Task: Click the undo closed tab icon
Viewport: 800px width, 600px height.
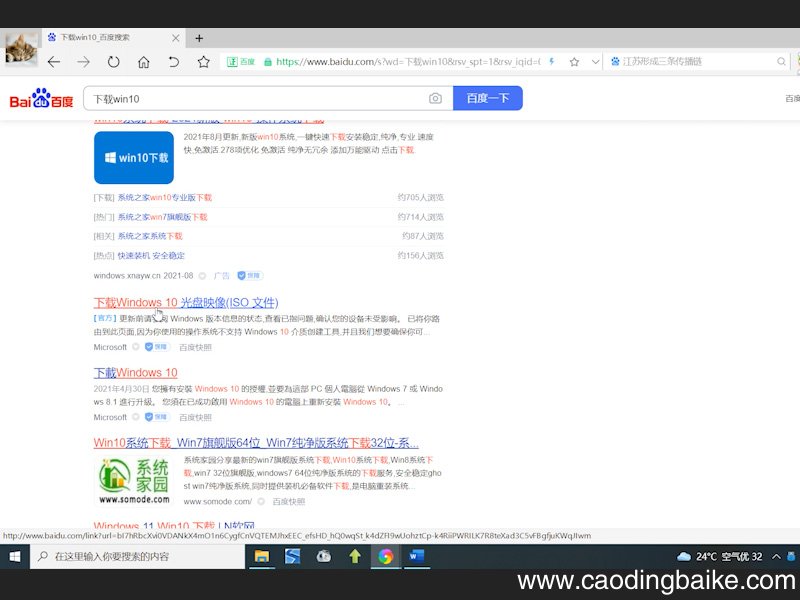Action: click(173, 62)
